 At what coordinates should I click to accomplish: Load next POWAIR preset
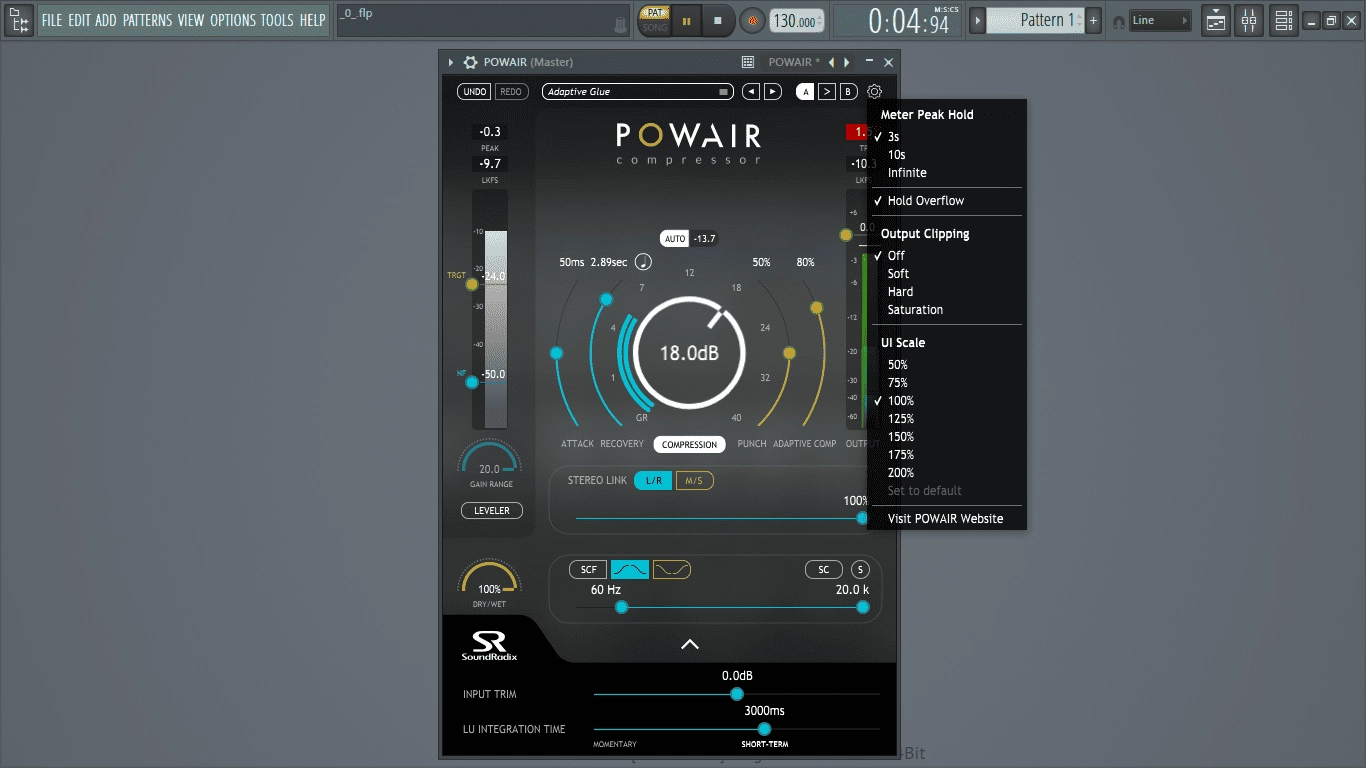pos(773,92)
